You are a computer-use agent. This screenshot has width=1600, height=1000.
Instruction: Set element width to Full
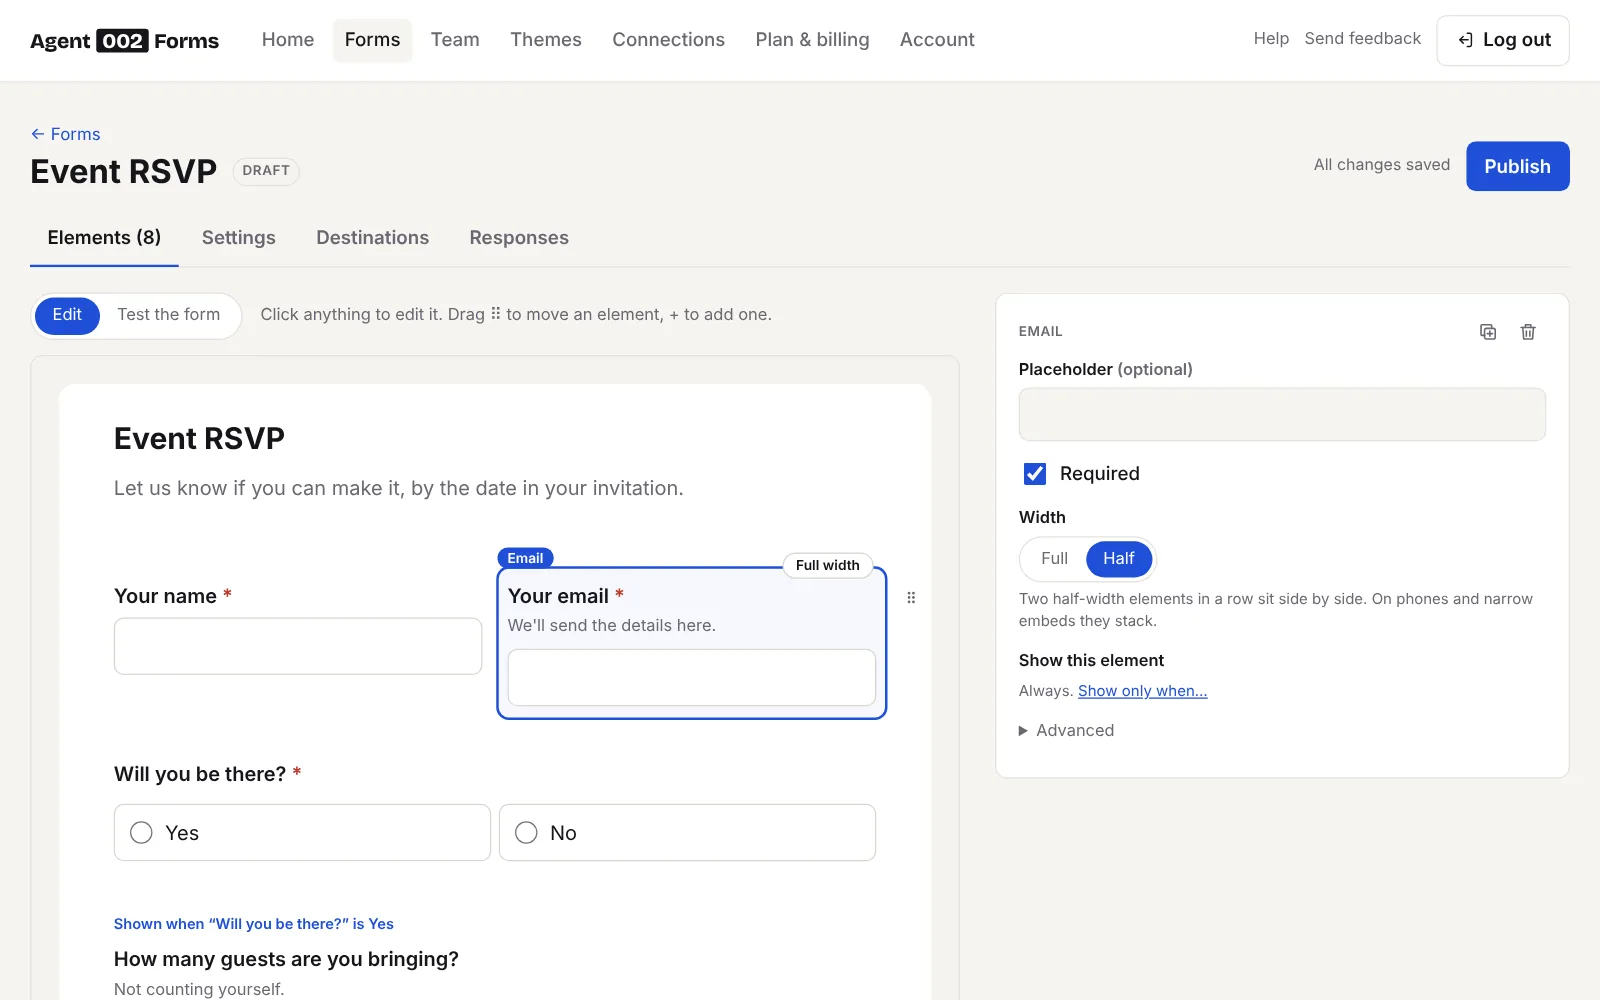click(1054, 559)
